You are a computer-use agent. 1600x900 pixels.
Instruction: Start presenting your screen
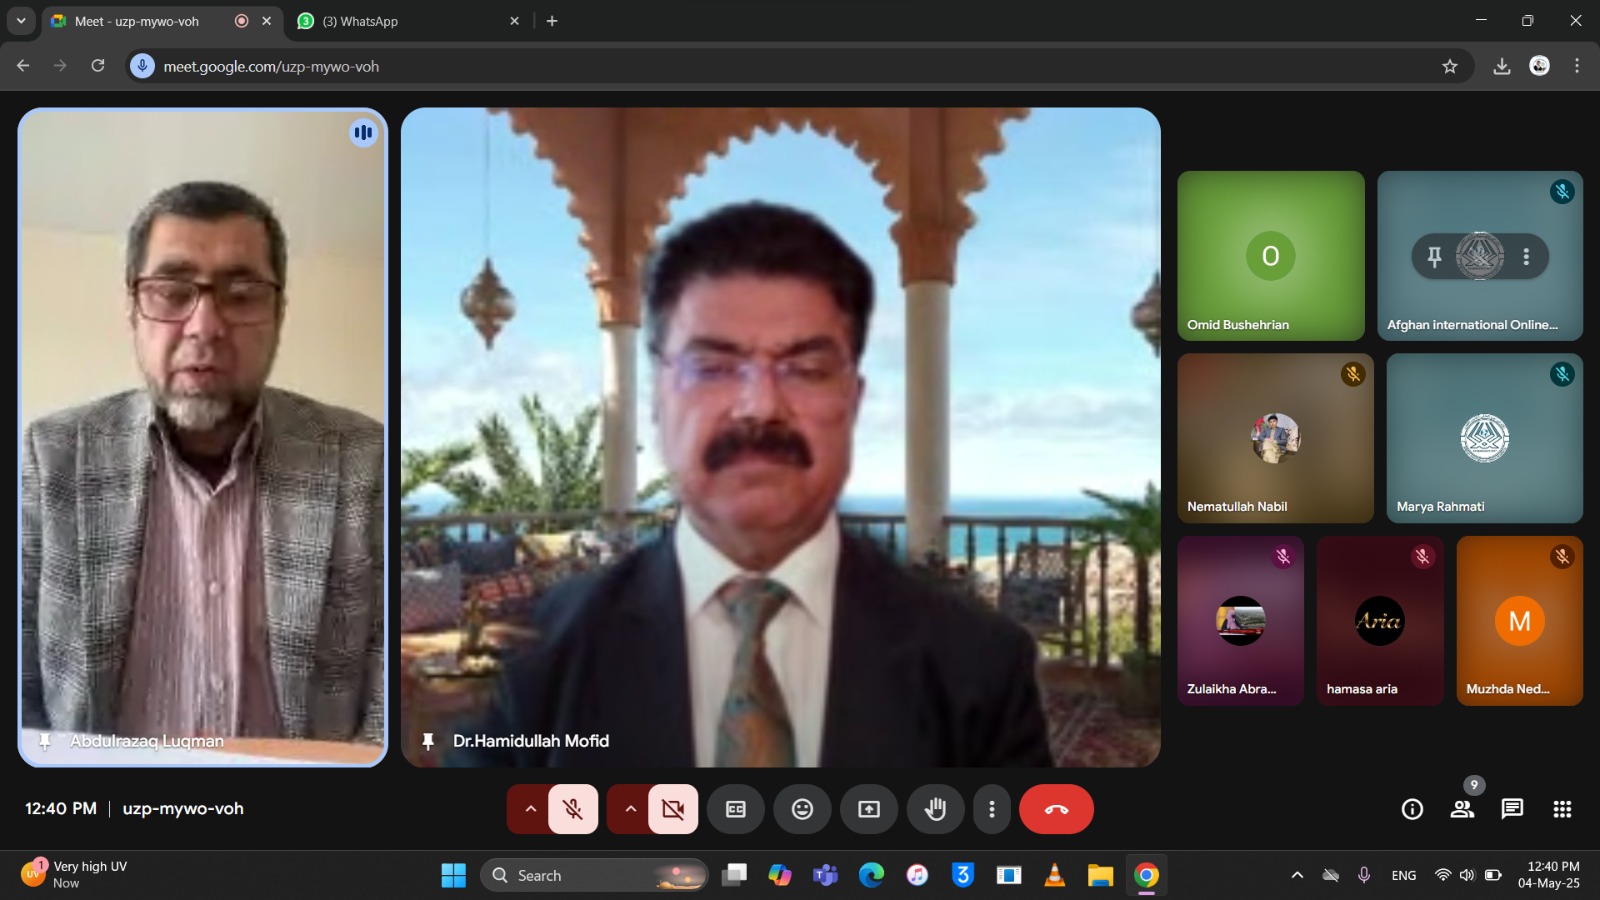(x=869, y=809)
